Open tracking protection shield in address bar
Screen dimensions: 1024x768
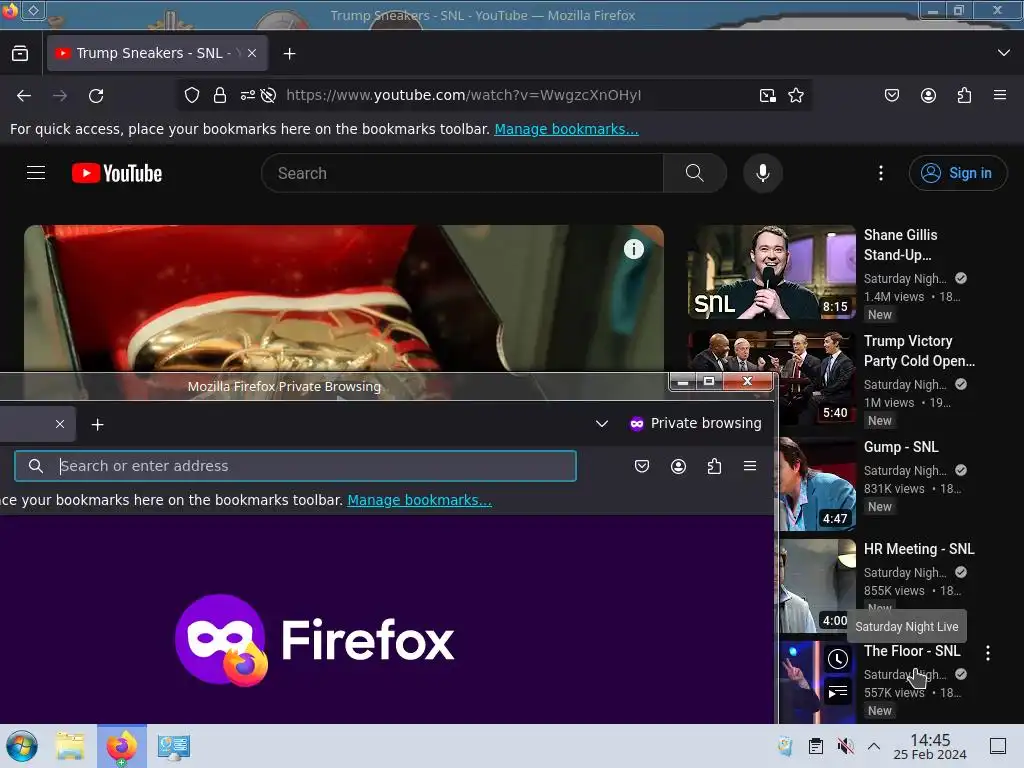coord(191,95)
